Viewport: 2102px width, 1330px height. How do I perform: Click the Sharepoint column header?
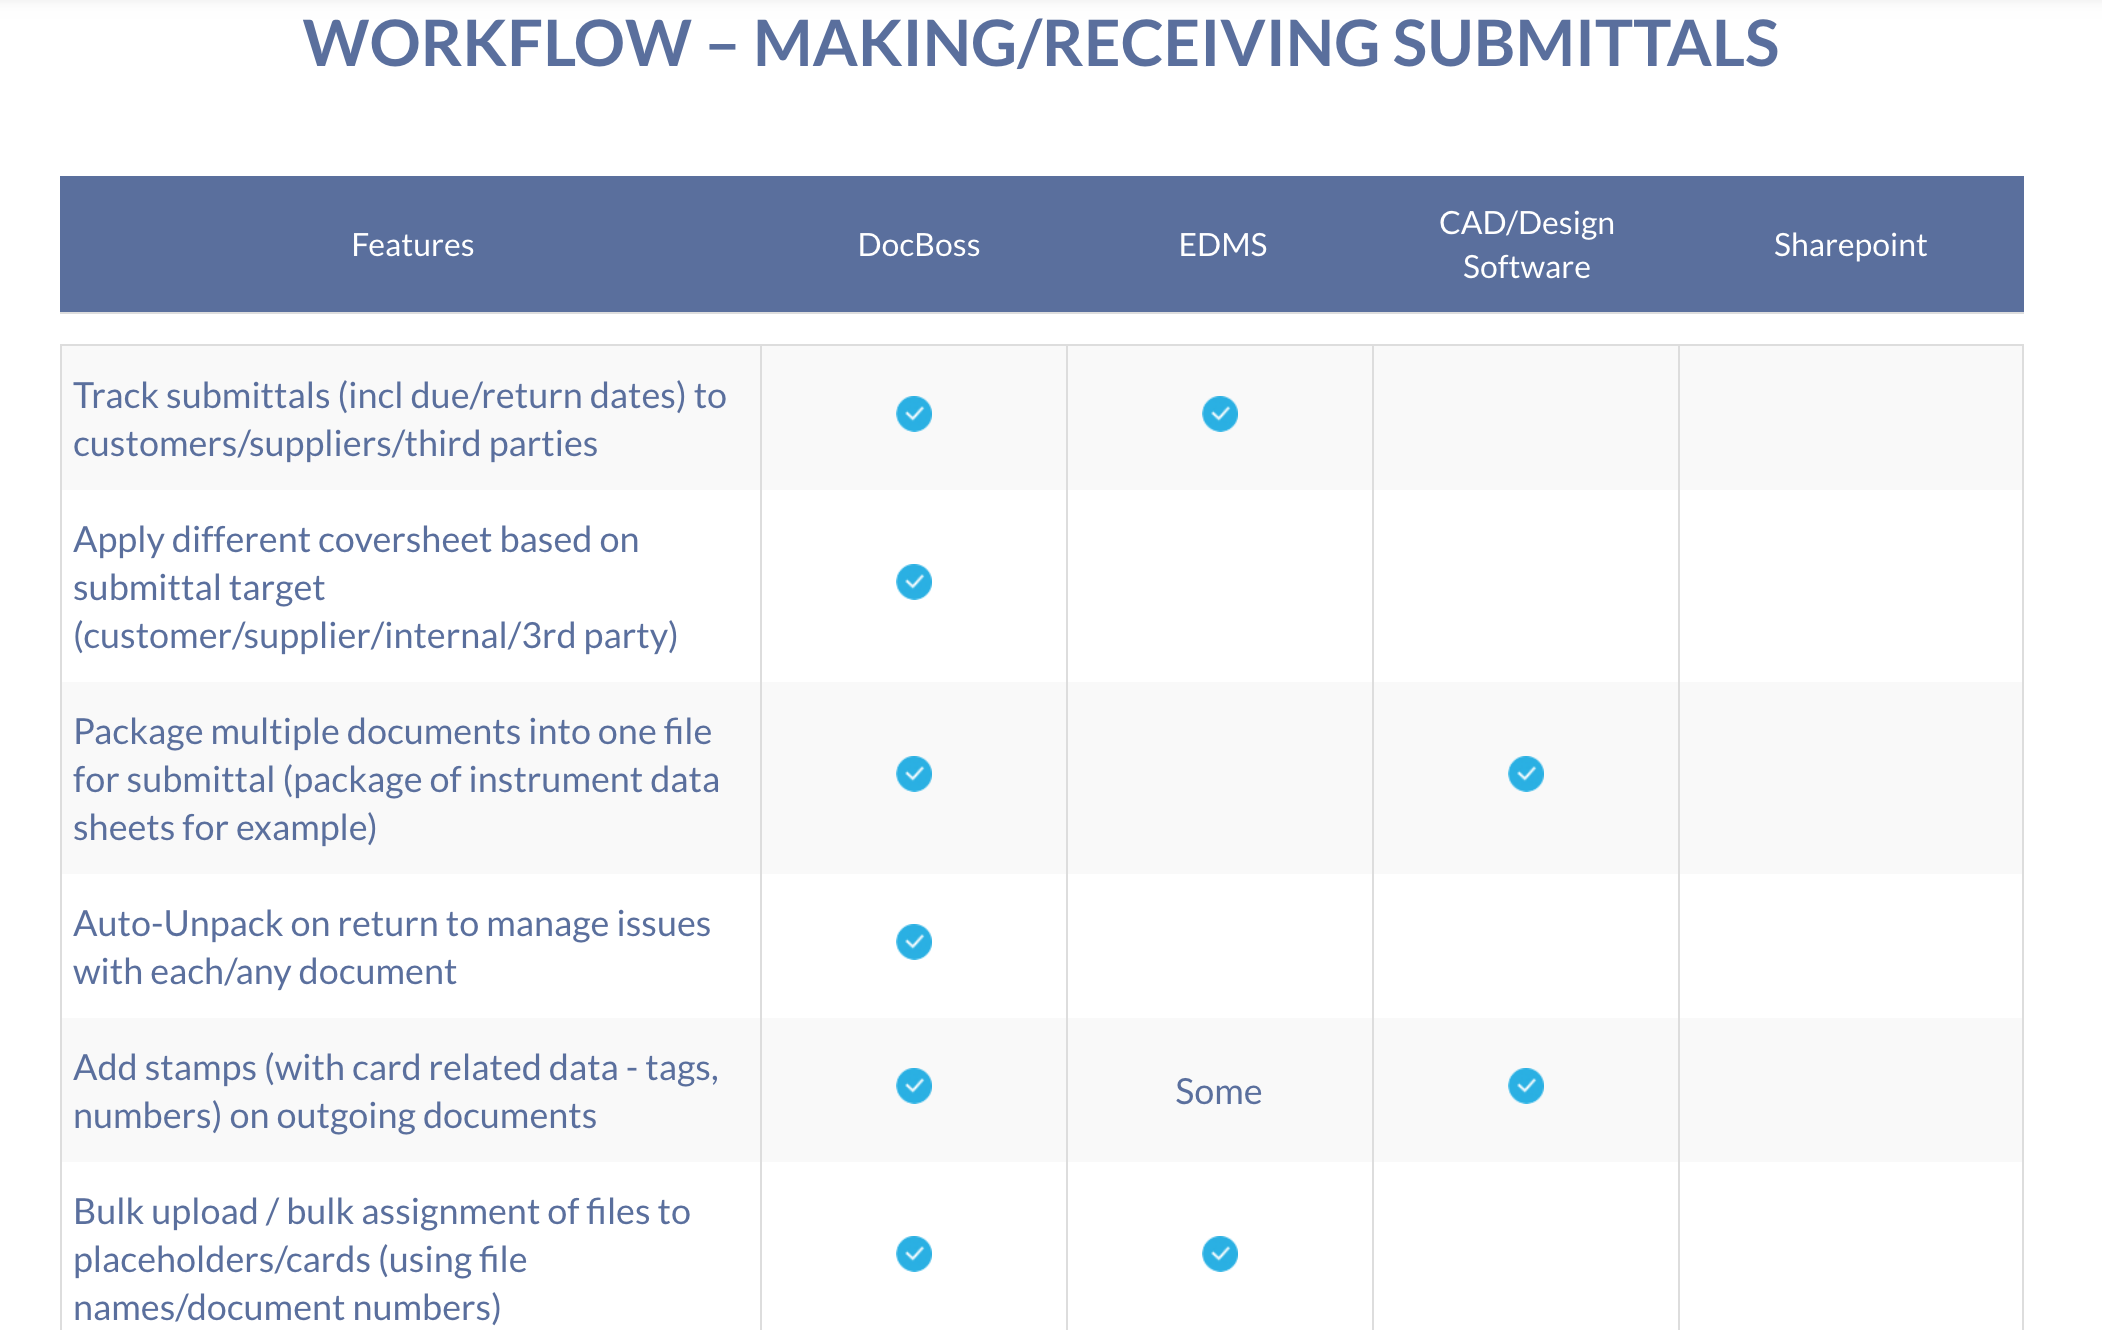coord(1850,245)
